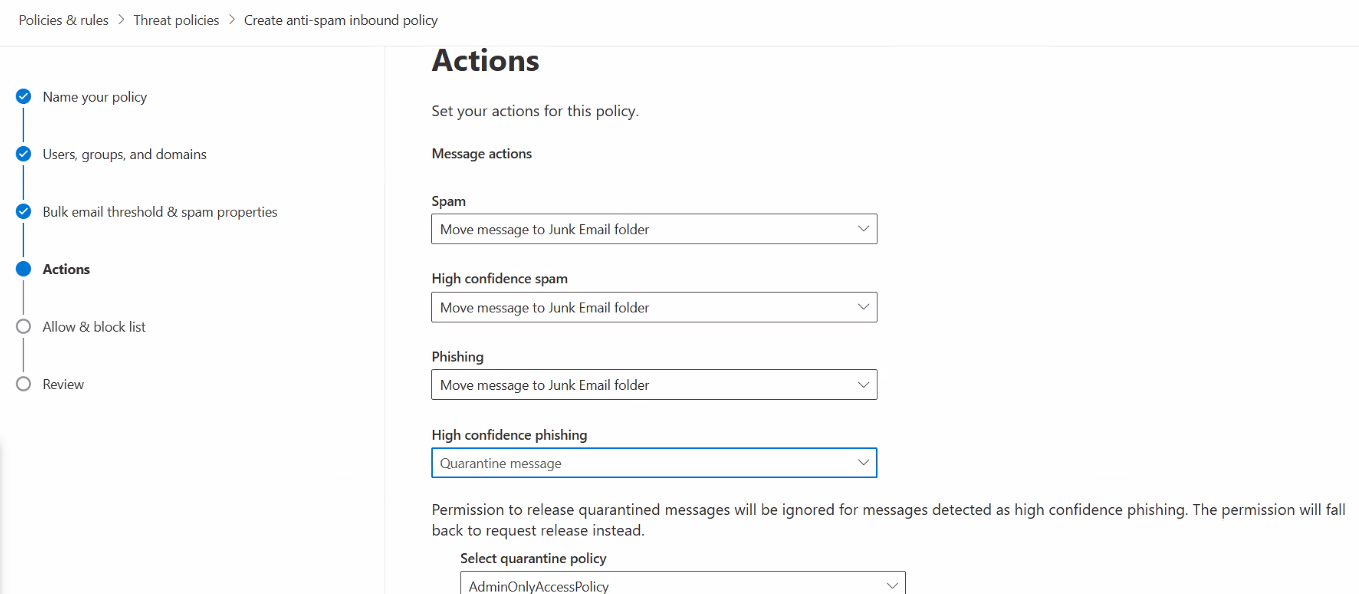Go to the Policies & rules breadcrumb
Viewport: 1359px width, 594px height.
click(64, 20)
